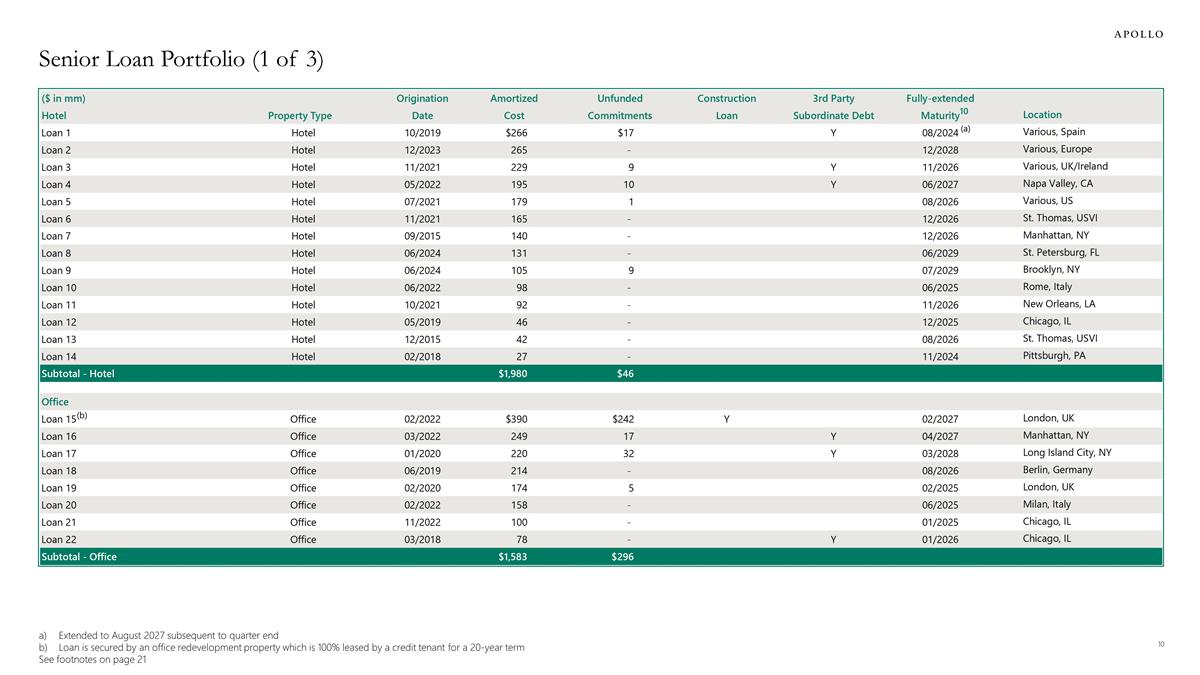
Task: Select the Long Island City, NY location
Action: pyautogui.click(x=1067, y=453)
